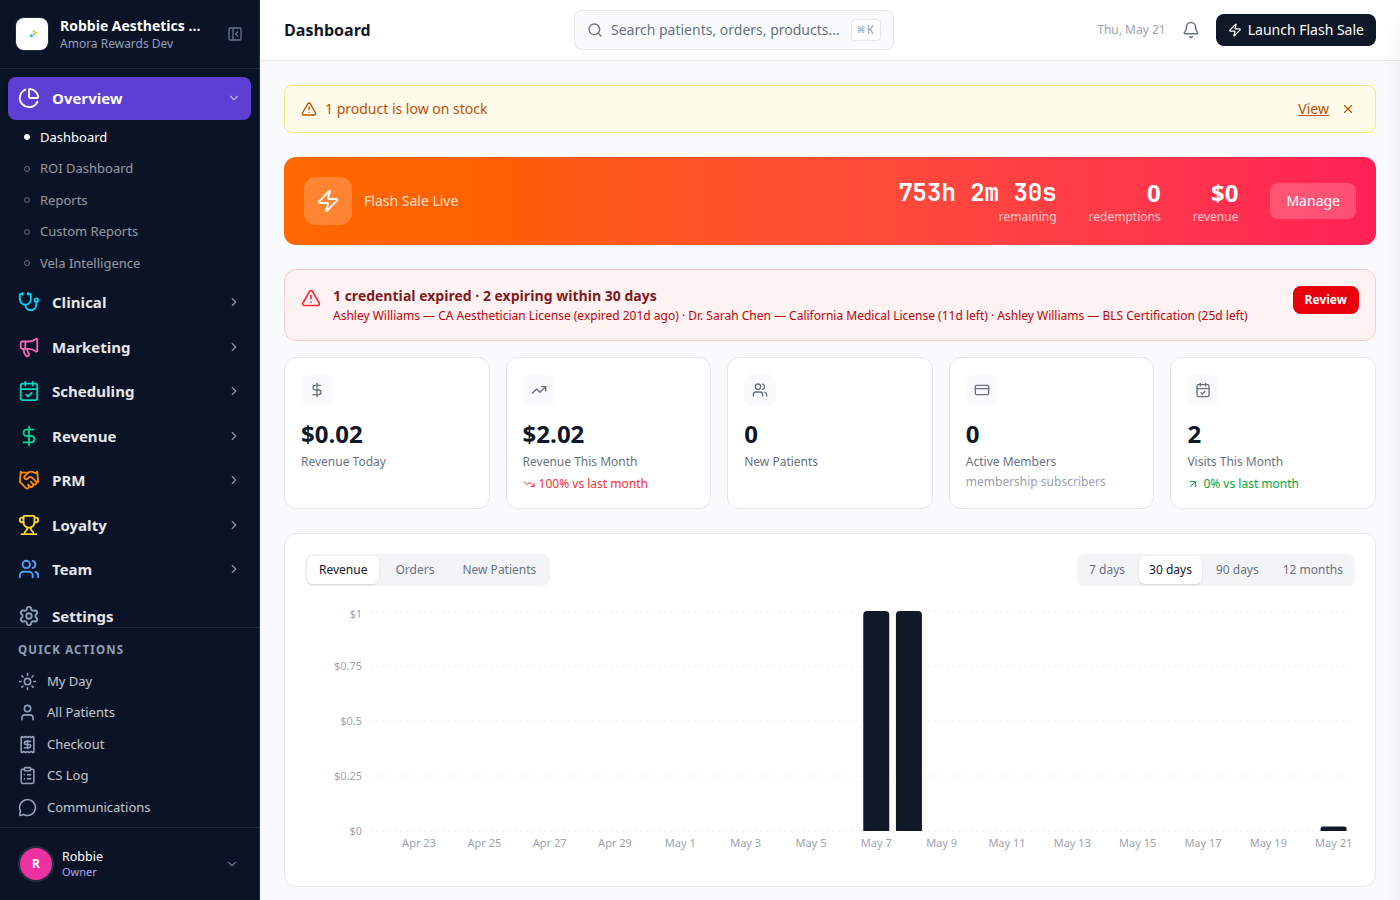Expand the Loyalty menu chevron

234,525
